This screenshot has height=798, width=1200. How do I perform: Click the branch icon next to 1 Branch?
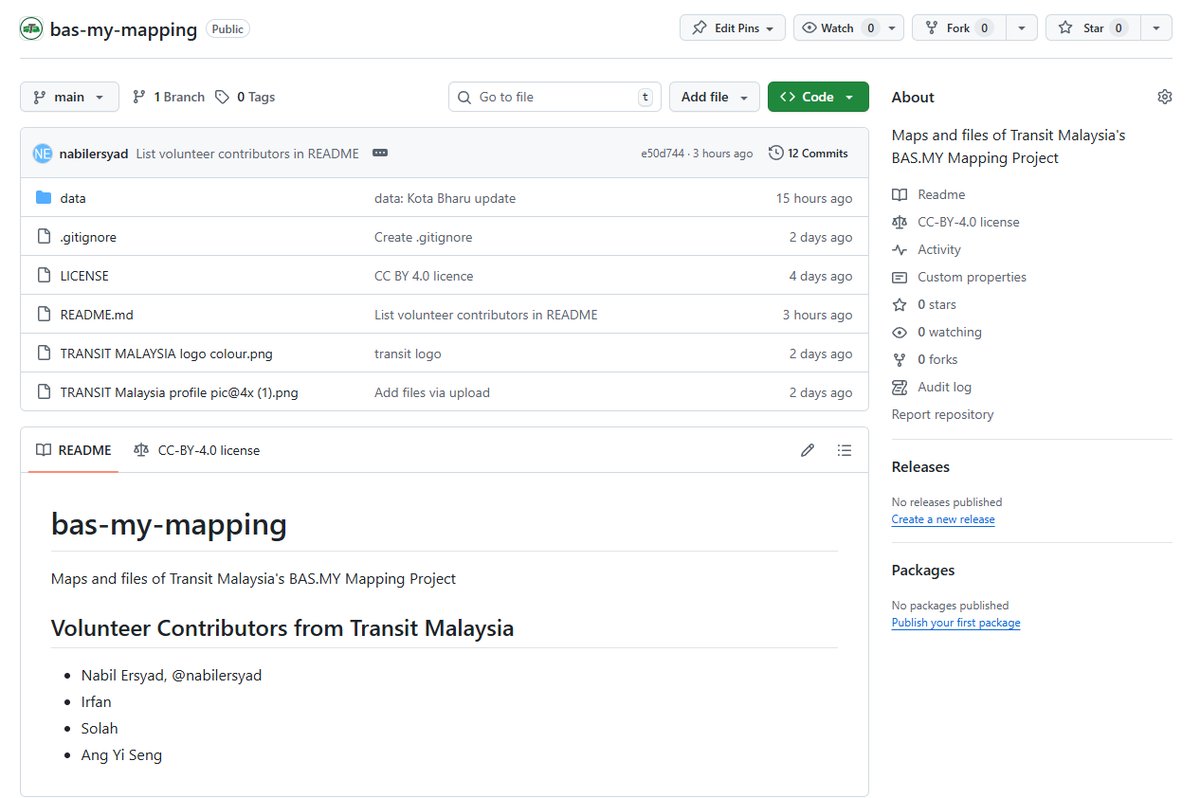(x=140, y=97)
